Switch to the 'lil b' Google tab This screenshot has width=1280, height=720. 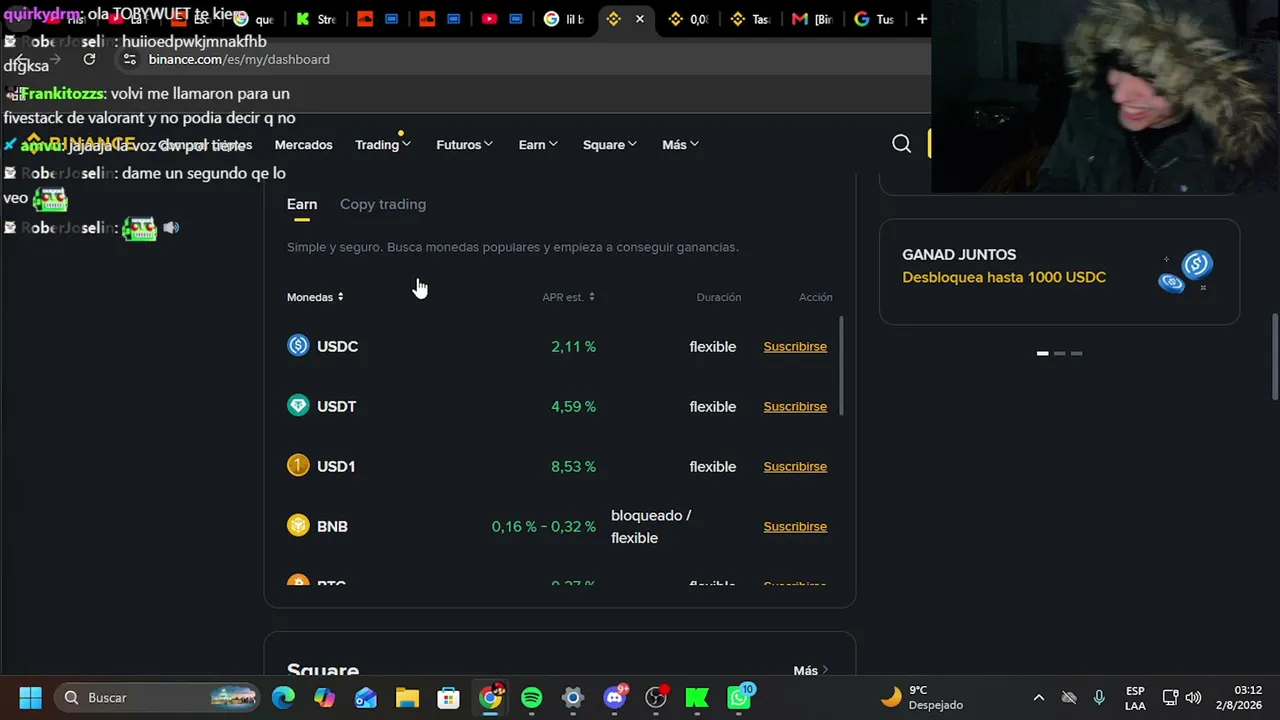click(564, 19)
